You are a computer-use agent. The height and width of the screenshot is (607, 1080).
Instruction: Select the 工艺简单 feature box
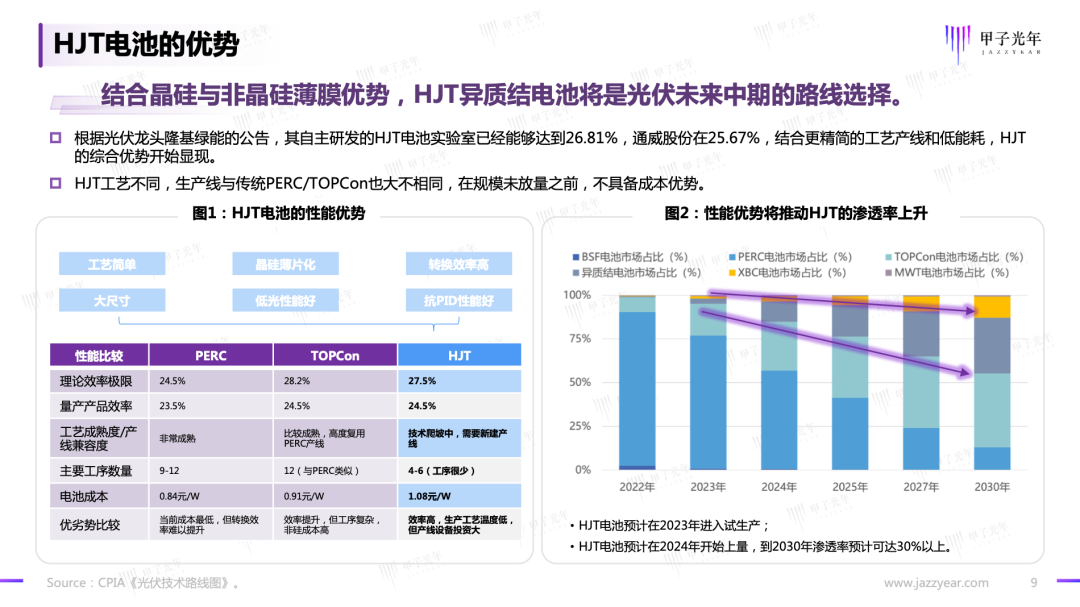[x=112, y=264]
